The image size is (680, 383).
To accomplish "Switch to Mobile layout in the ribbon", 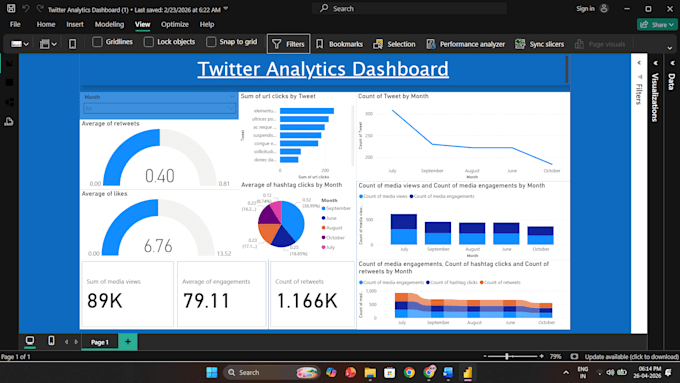I will (x=72, y=44).
